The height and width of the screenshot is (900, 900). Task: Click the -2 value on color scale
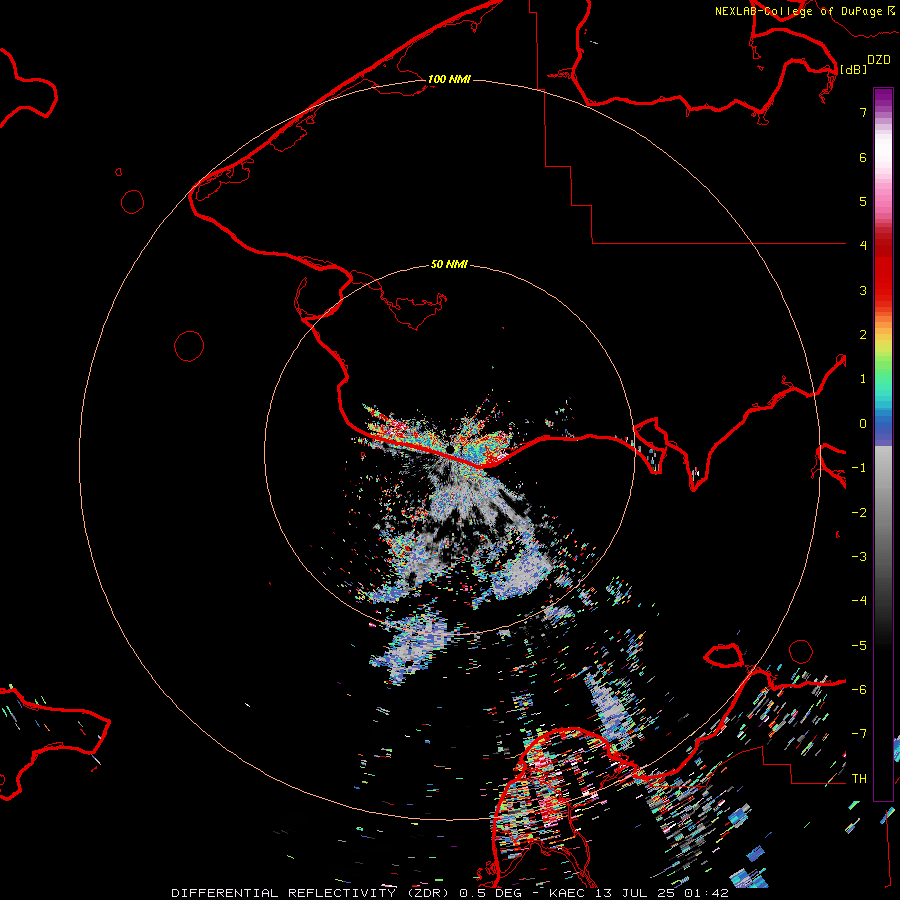coord(859,513)
